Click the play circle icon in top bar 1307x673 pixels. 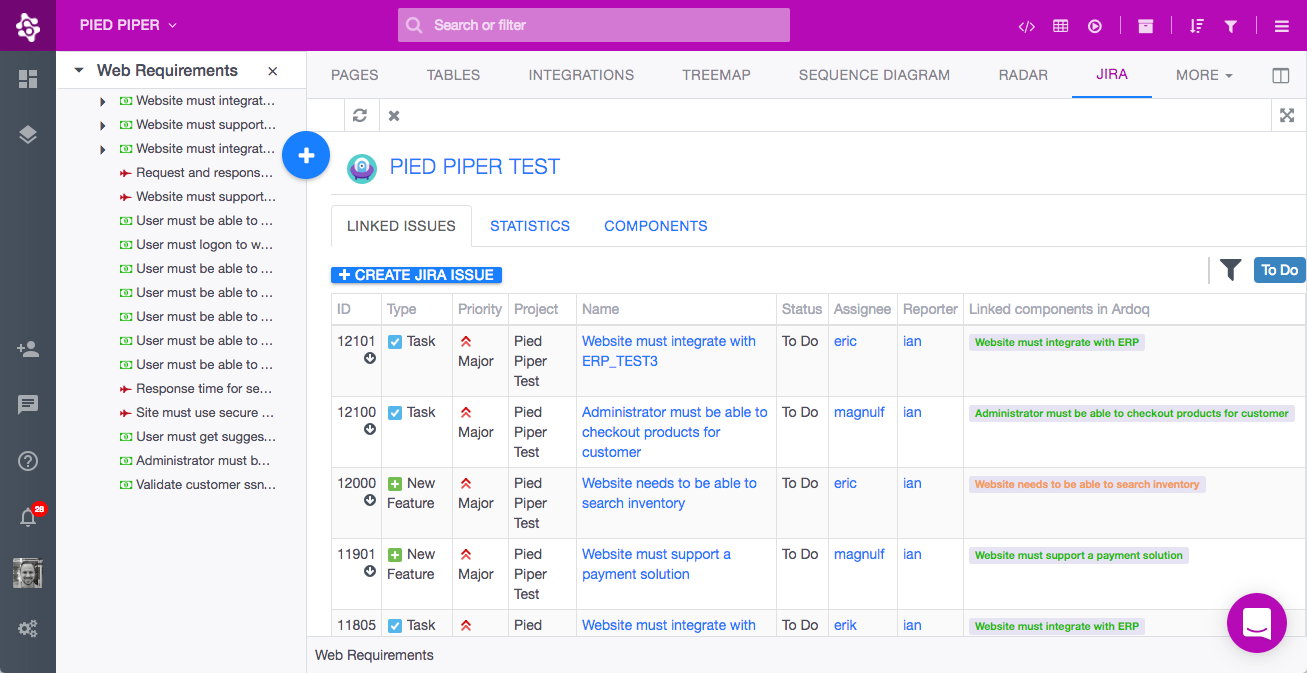tap(1095, 27)
